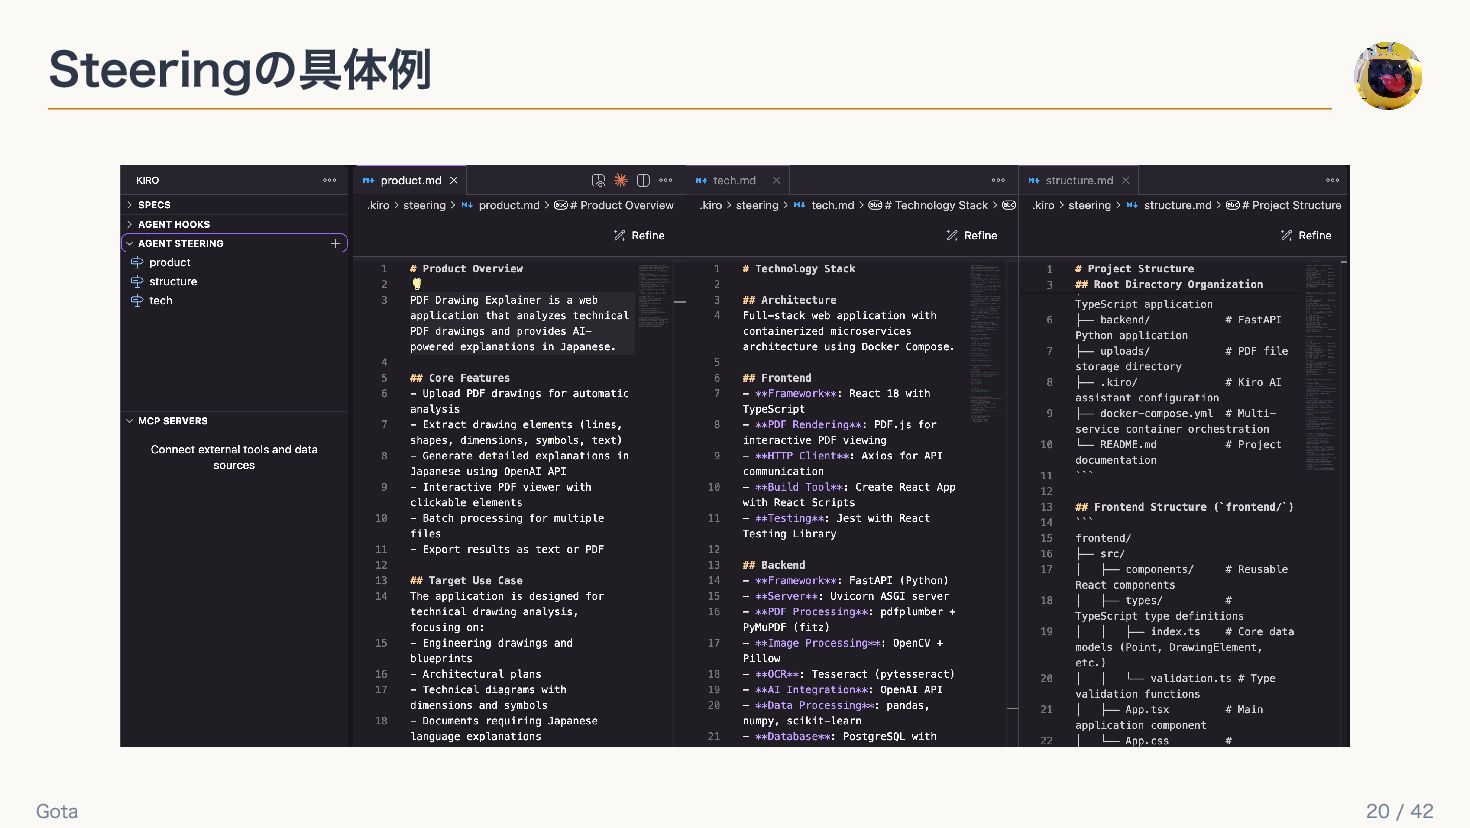Click the lightbulb hint in product.md

(x=417, y=284)
